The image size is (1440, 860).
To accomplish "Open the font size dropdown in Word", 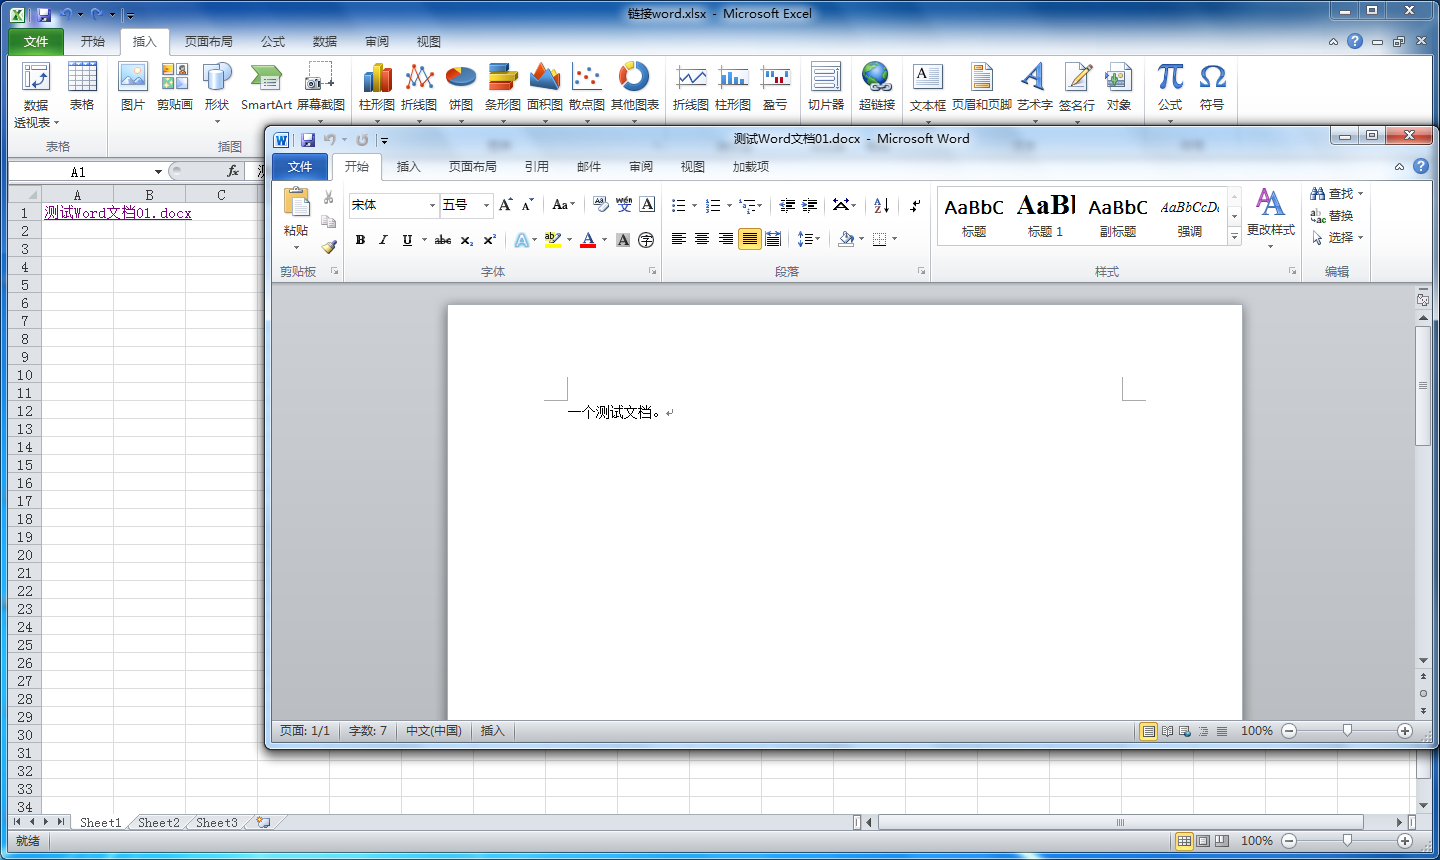I will (x=487, y=205).
